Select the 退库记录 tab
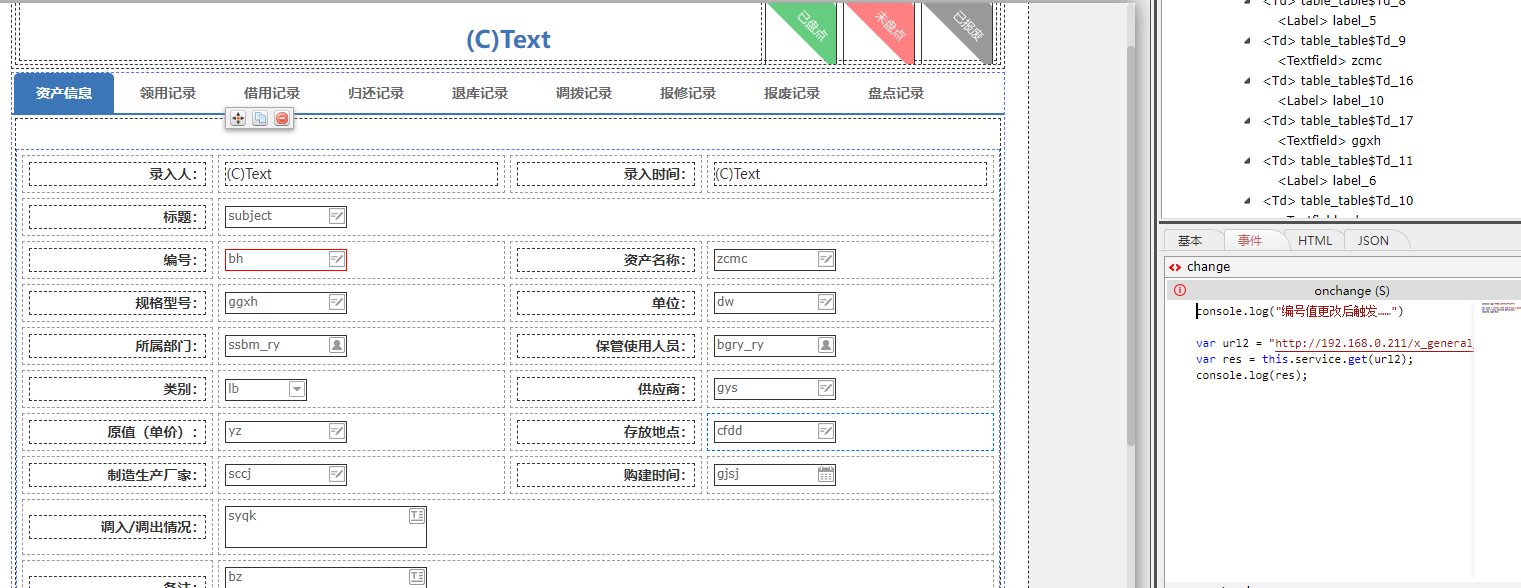 [480, 93]
